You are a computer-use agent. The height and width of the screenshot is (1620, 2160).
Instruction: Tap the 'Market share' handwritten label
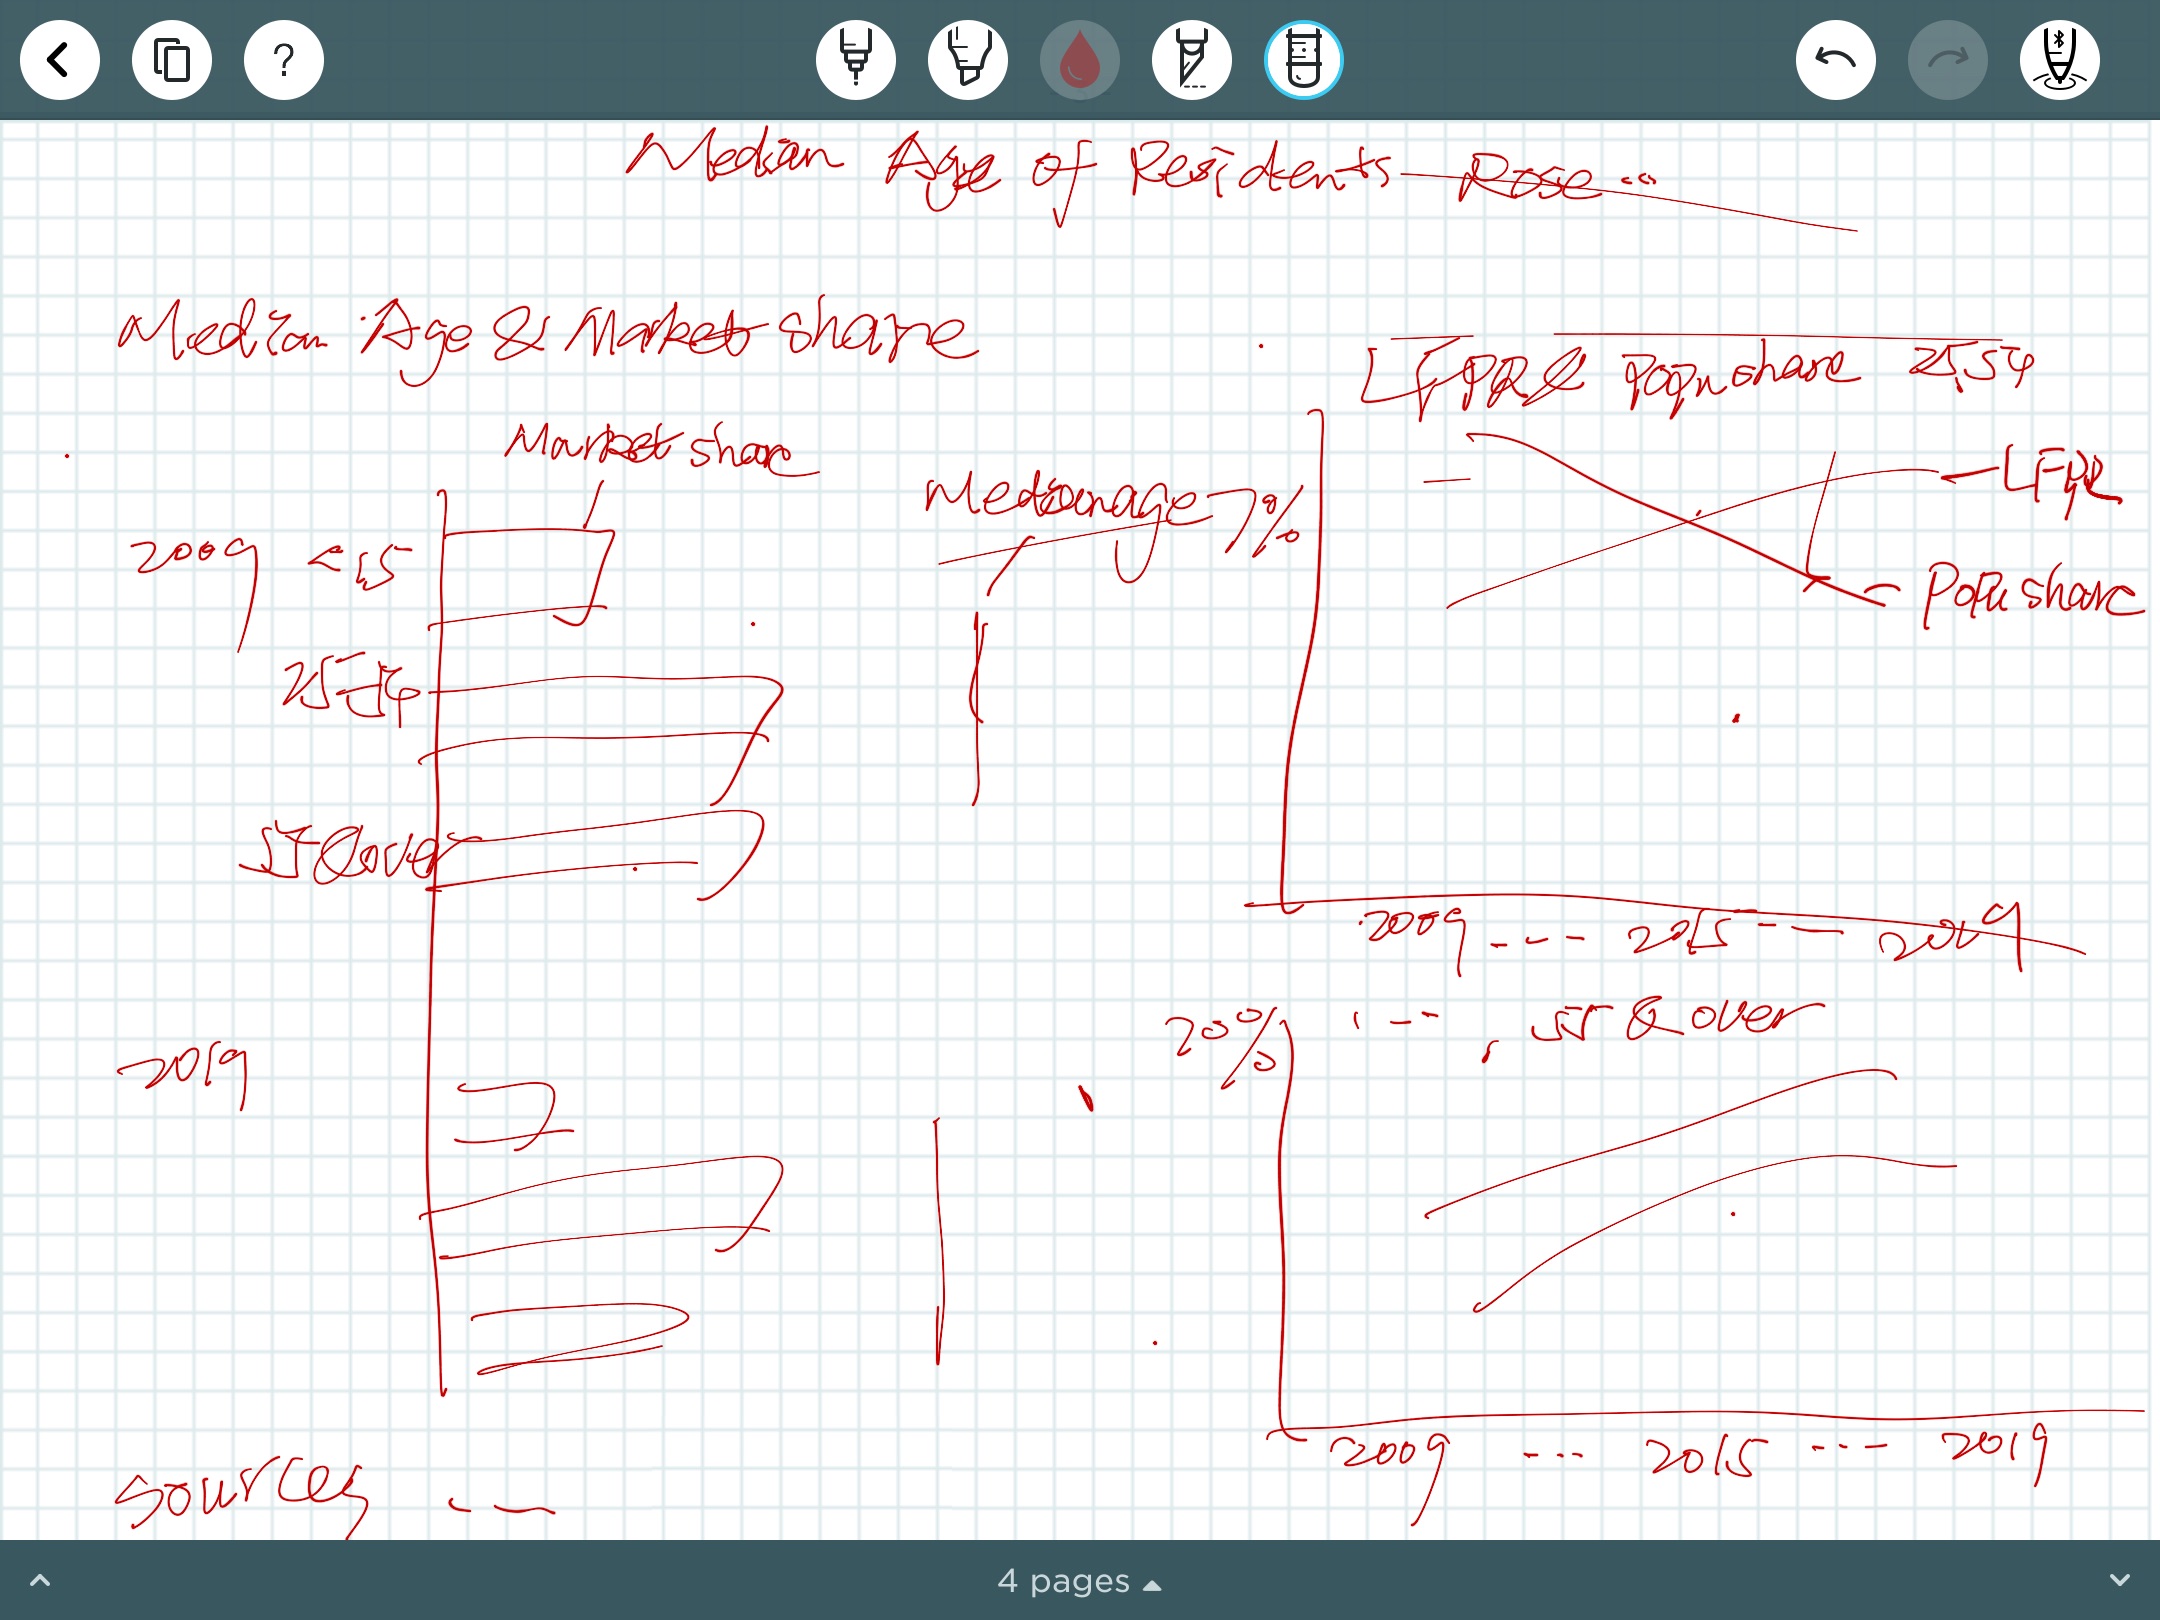click(650, 447)
